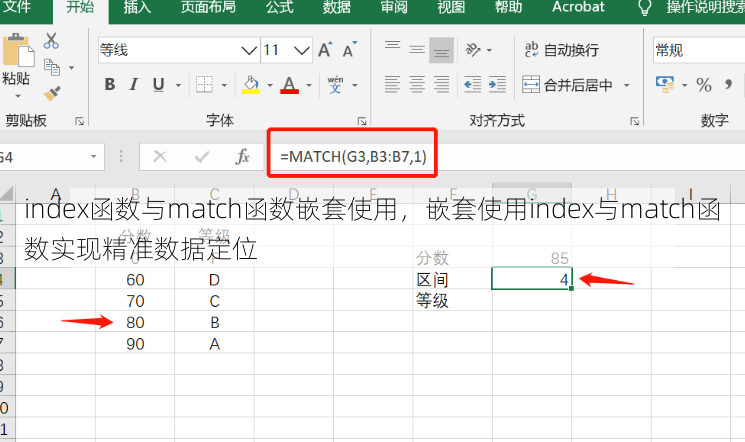The width and height of the screenshot is (745, 442).
Task: Increase font size with large A
Action: coord(325,50)
